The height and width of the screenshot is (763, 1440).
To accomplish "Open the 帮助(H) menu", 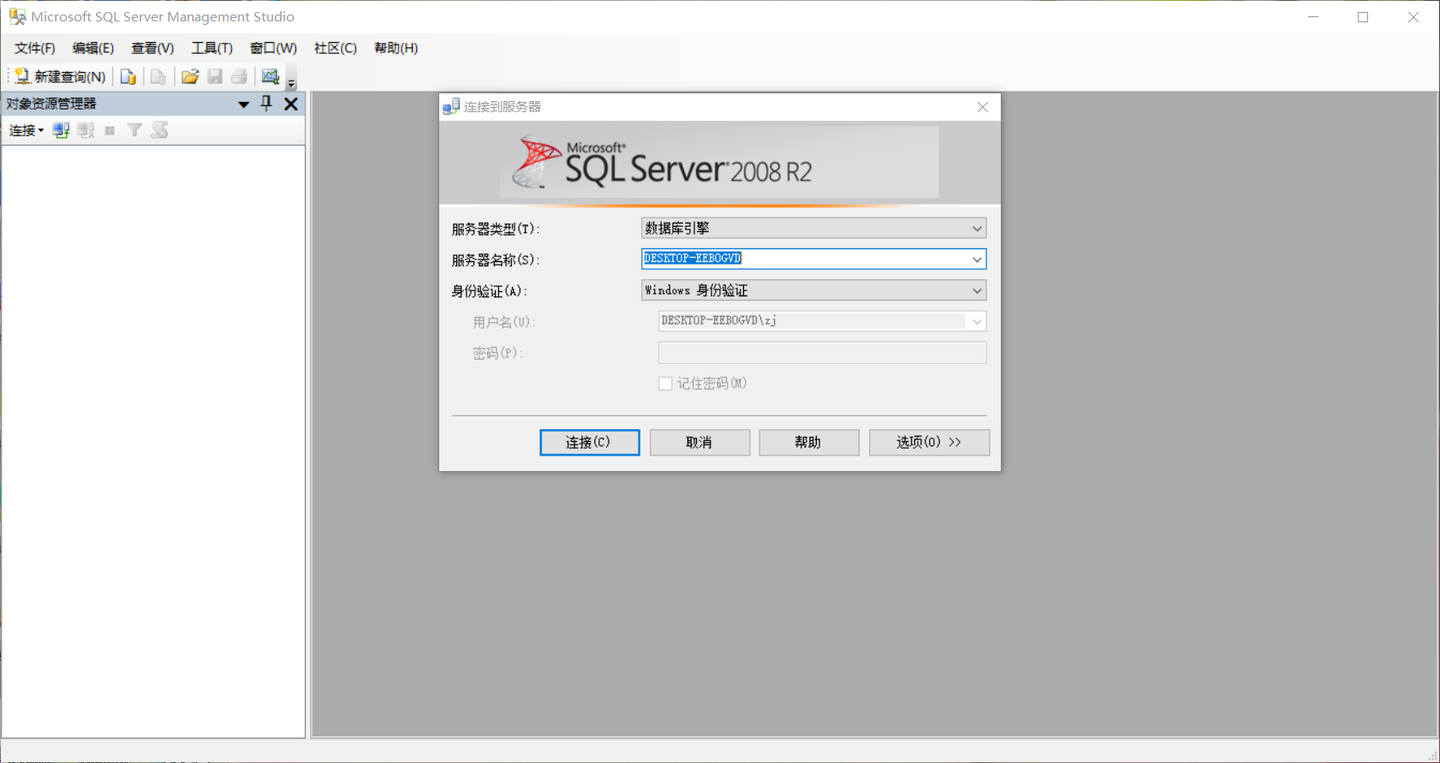I will (396, 48).
